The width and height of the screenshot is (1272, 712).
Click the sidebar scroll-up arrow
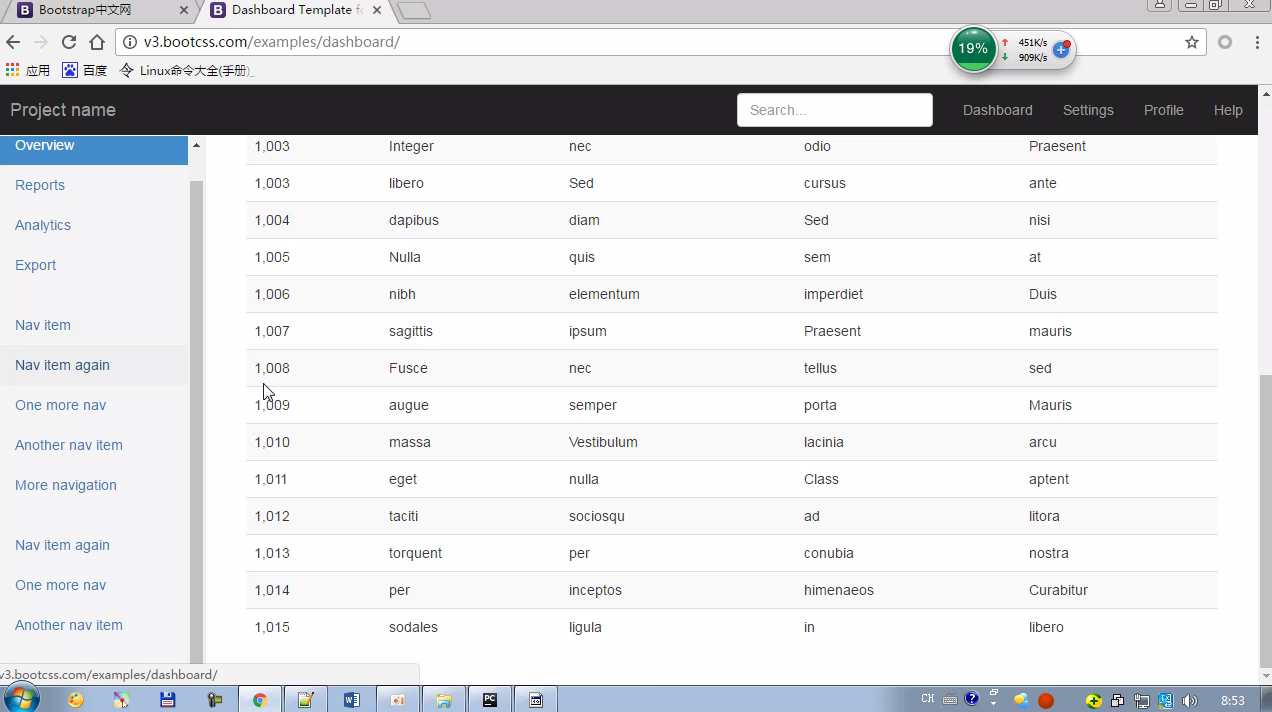[x=196, y=146]
